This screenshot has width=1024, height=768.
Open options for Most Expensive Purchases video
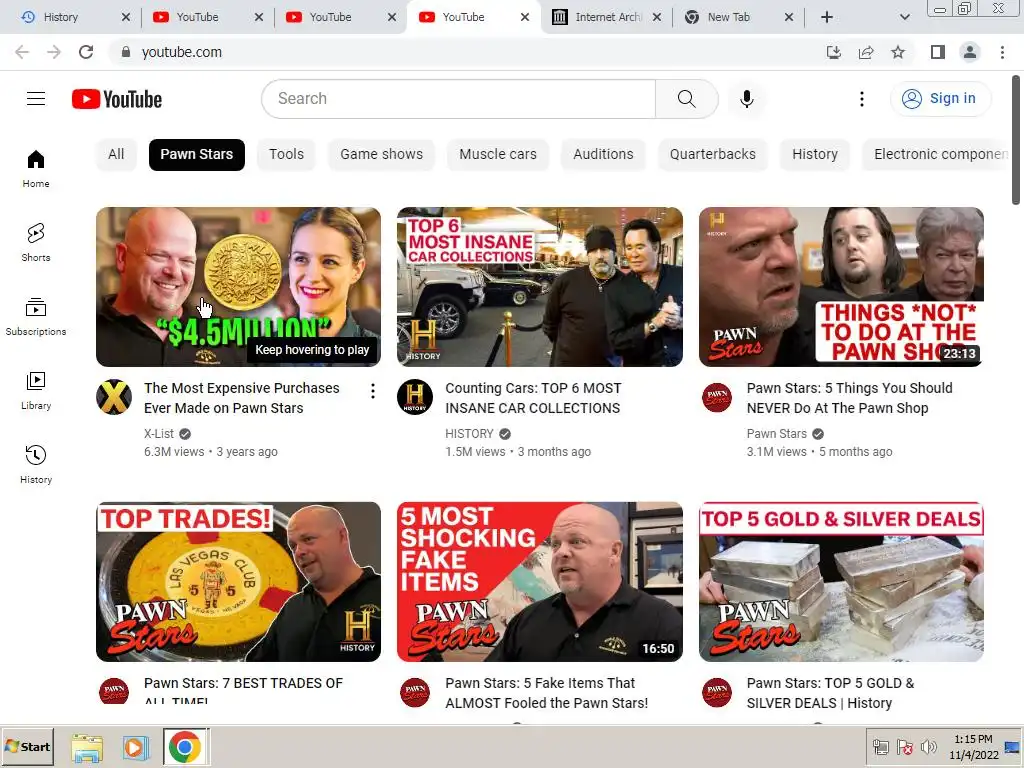click(372, 391)
